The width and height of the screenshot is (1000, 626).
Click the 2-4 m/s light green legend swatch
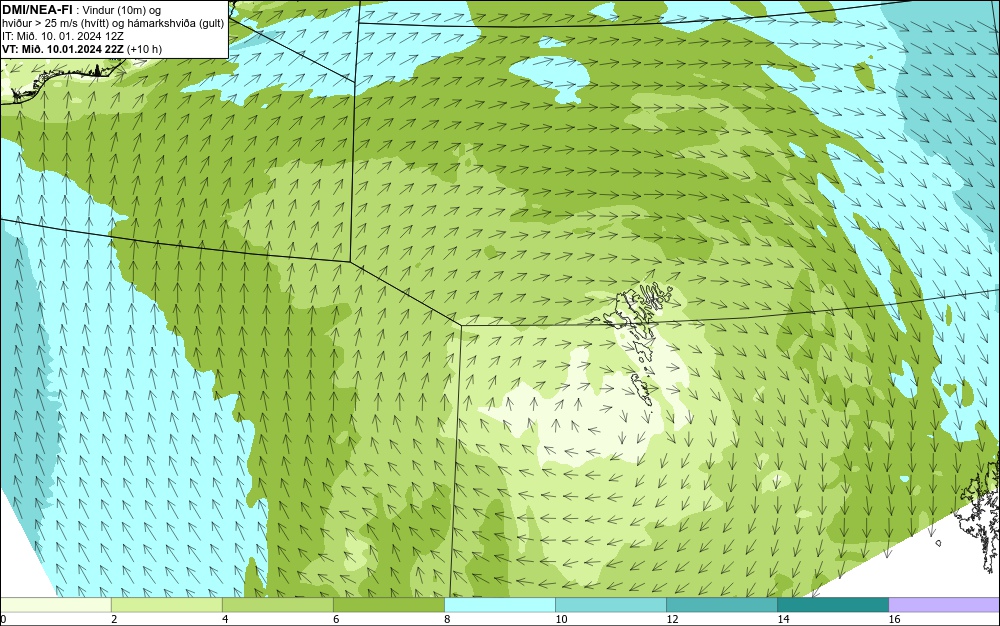[x=166, y=605]
